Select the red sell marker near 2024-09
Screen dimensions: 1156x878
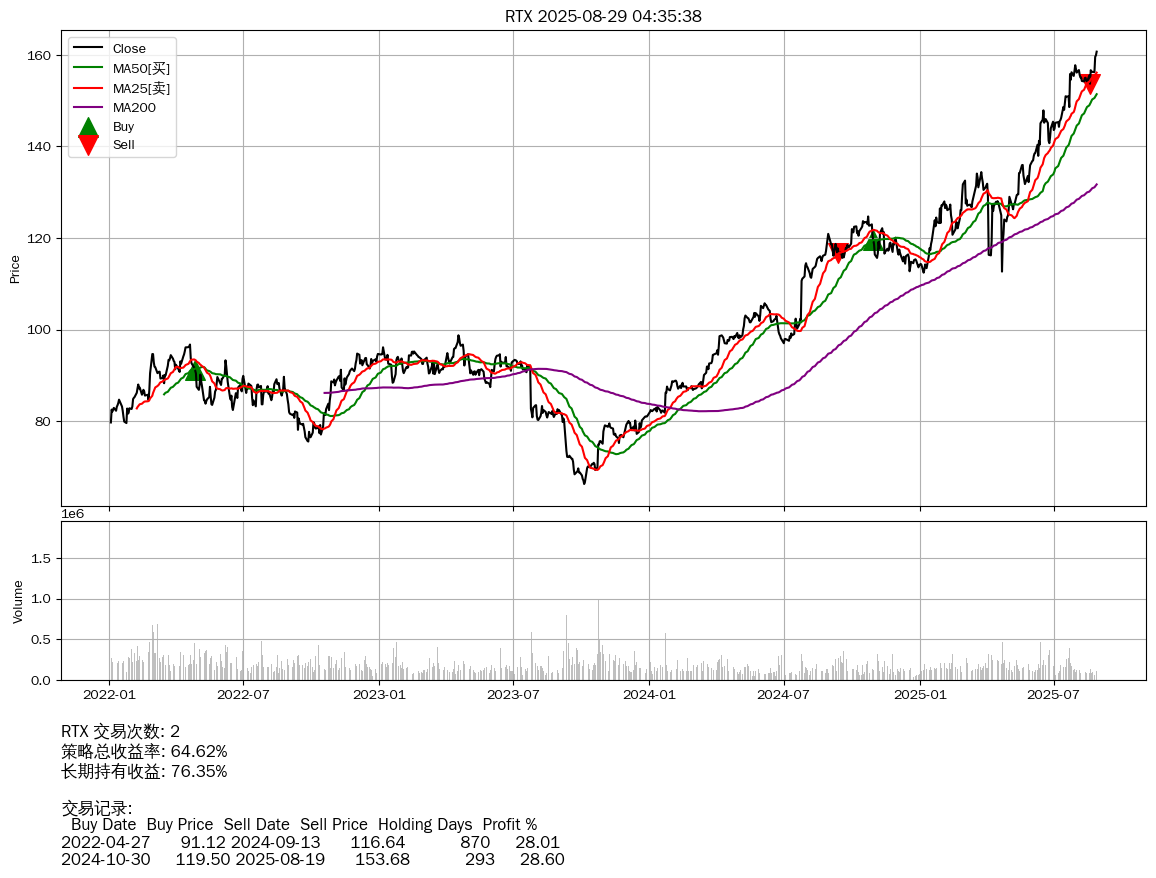(840, 252)
